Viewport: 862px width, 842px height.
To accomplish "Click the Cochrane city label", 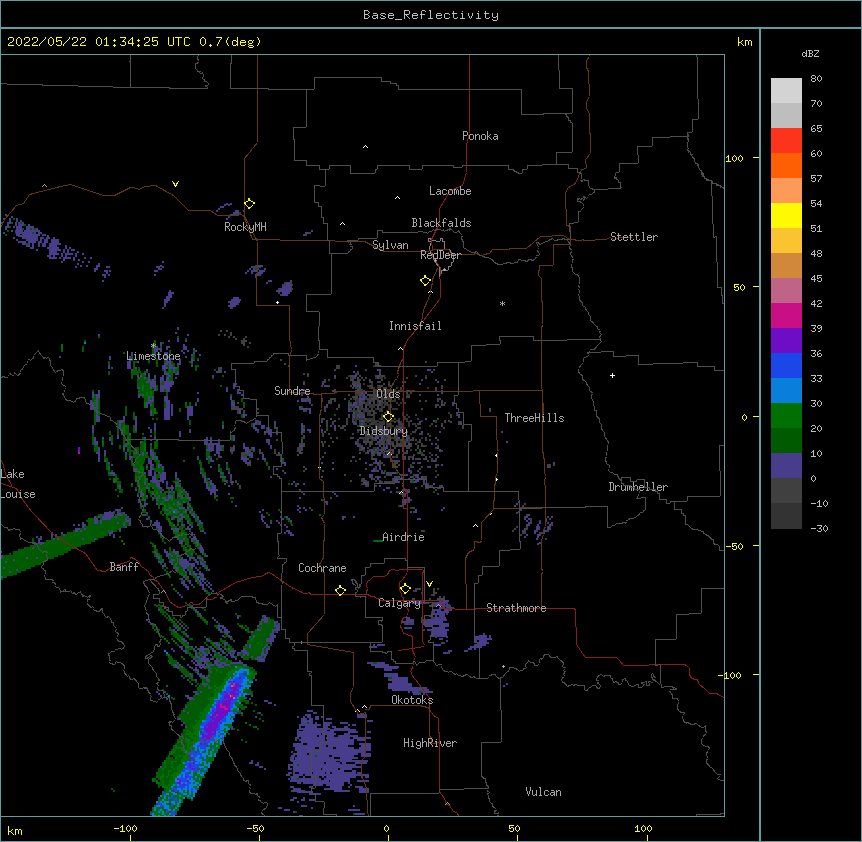I will pyautogui.click(x=322, y=568).
